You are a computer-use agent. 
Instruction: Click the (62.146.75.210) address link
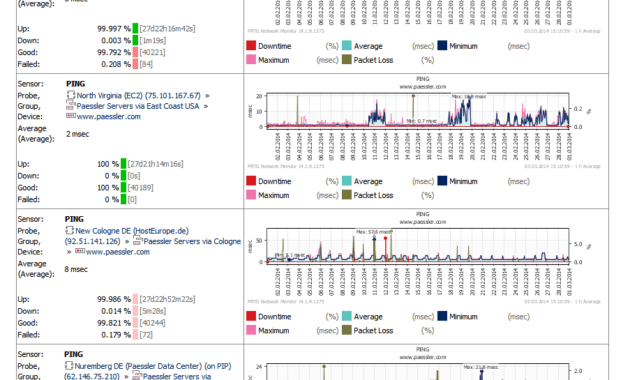pyautogui.click(x=92, y=377)
